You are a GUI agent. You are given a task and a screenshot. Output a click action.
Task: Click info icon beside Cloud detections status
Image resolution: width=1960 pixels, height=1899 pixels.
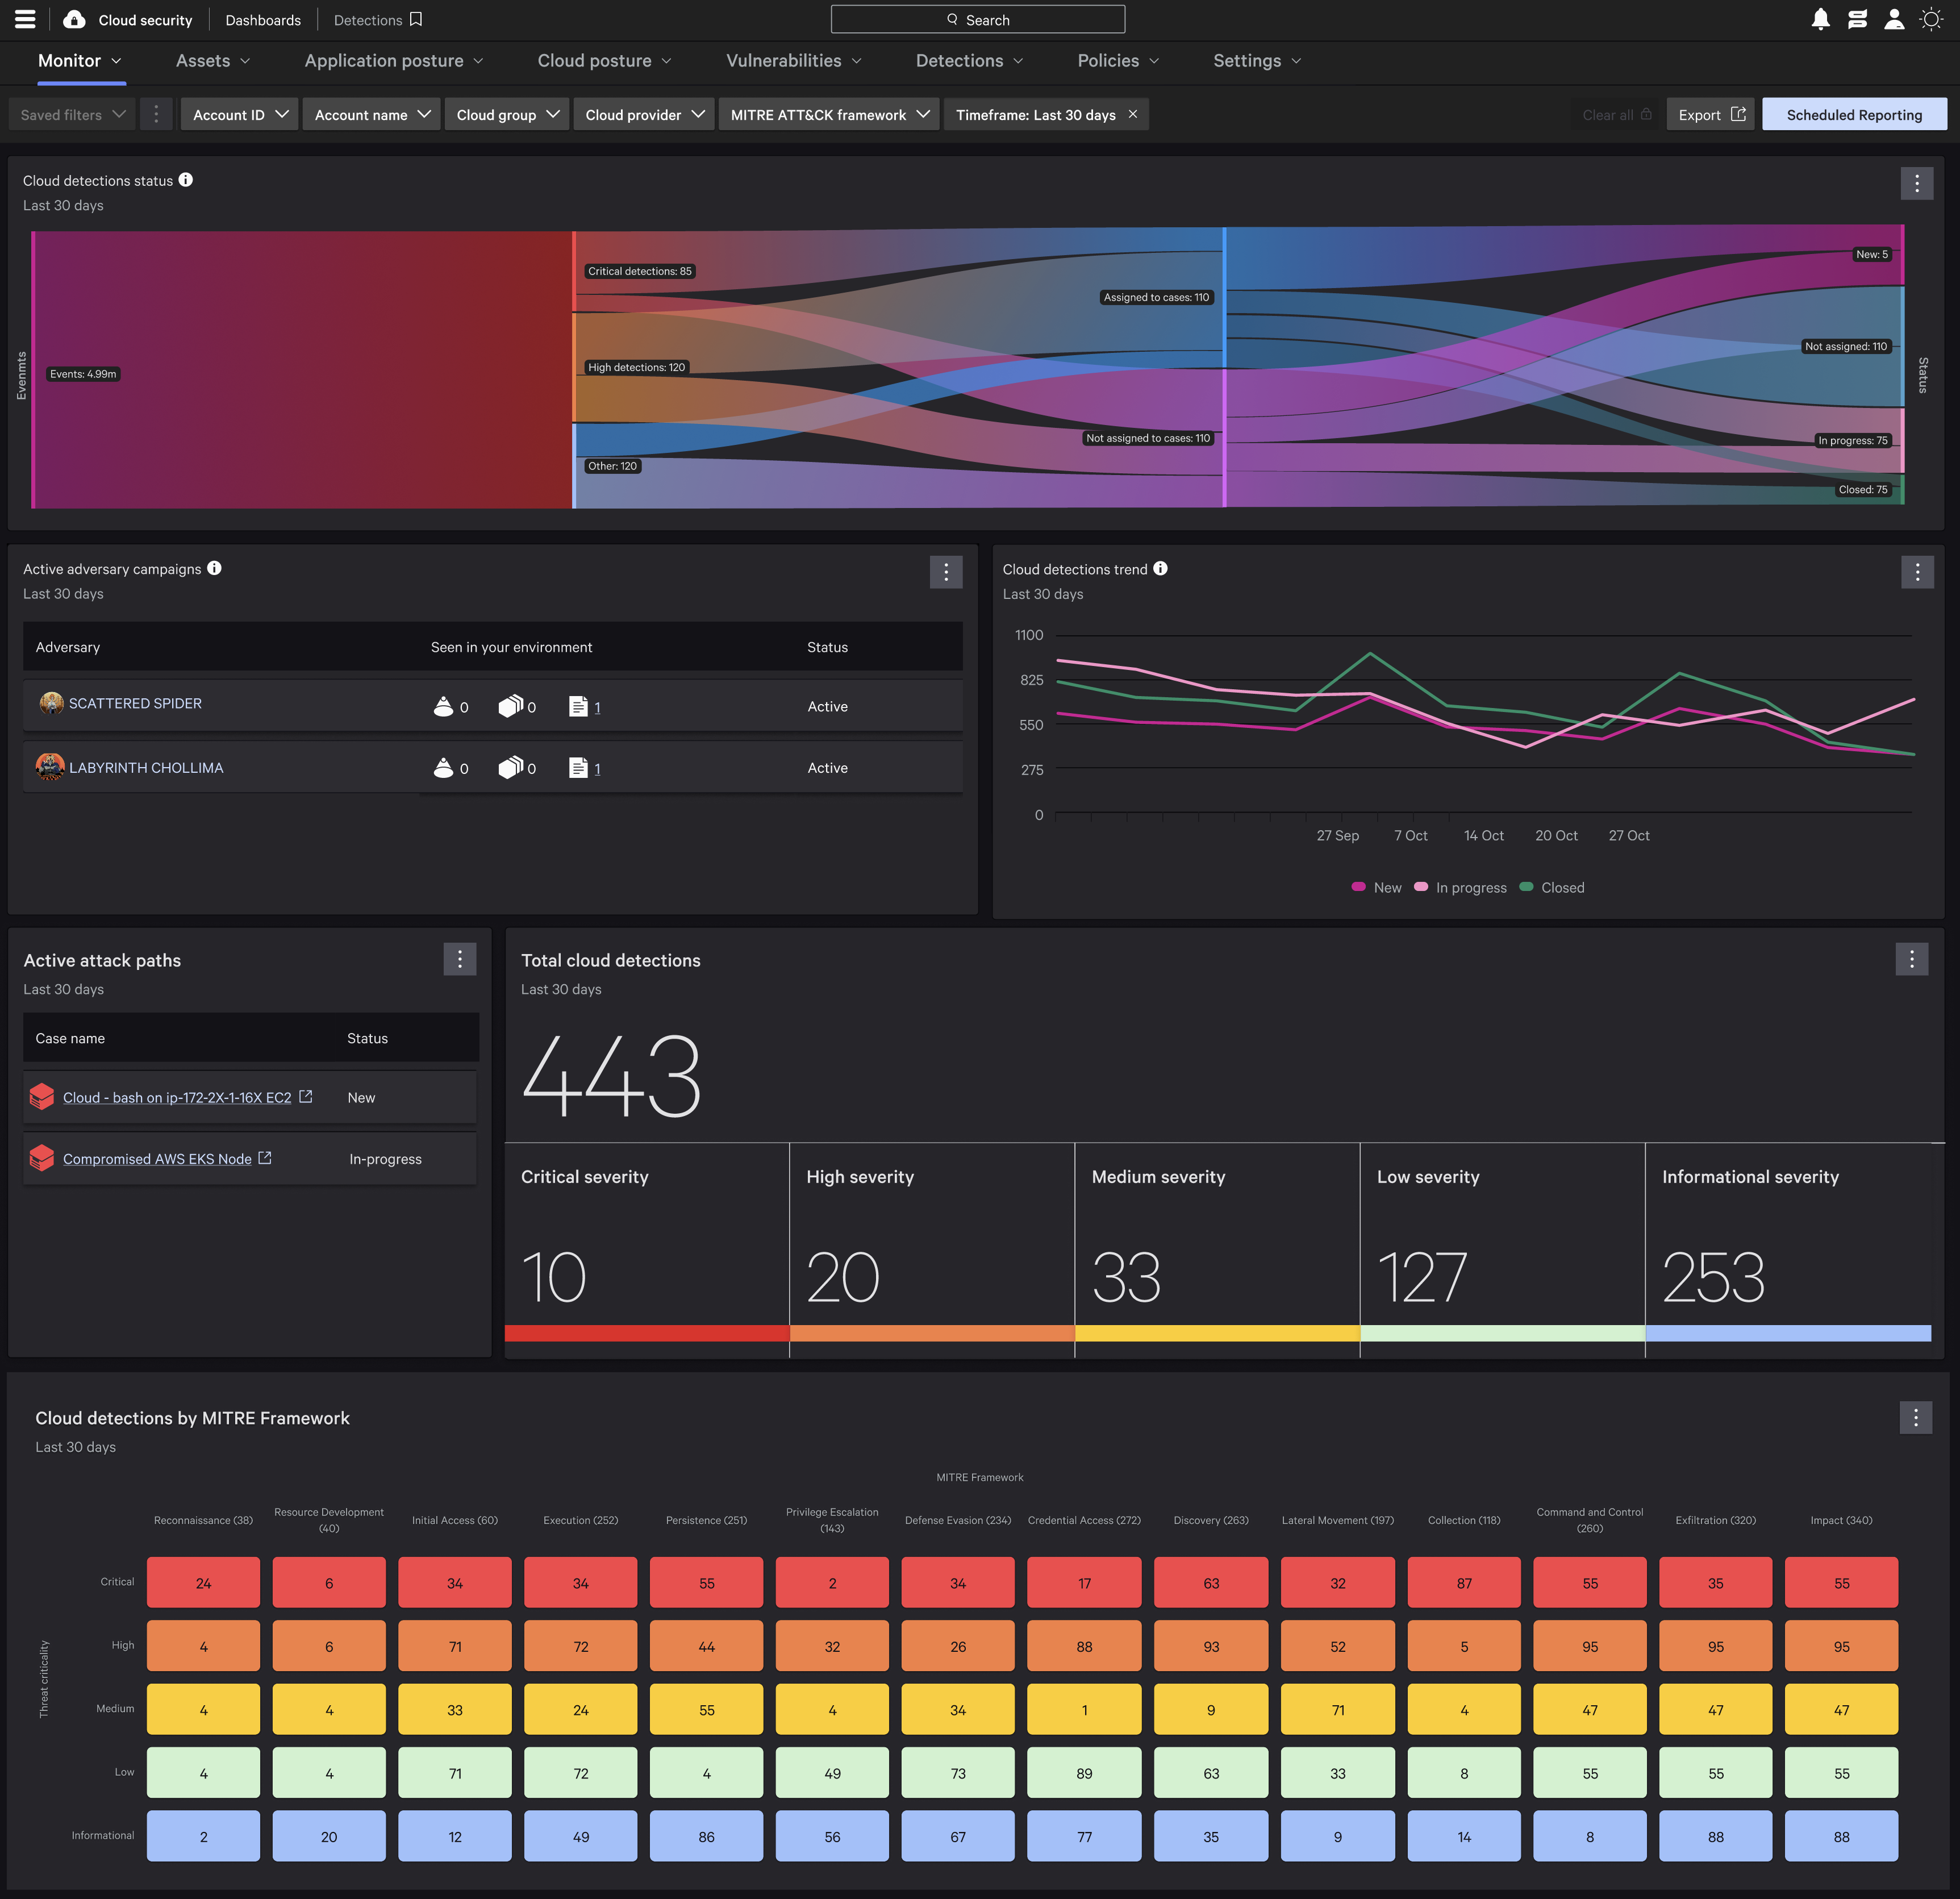coord(186,180)
